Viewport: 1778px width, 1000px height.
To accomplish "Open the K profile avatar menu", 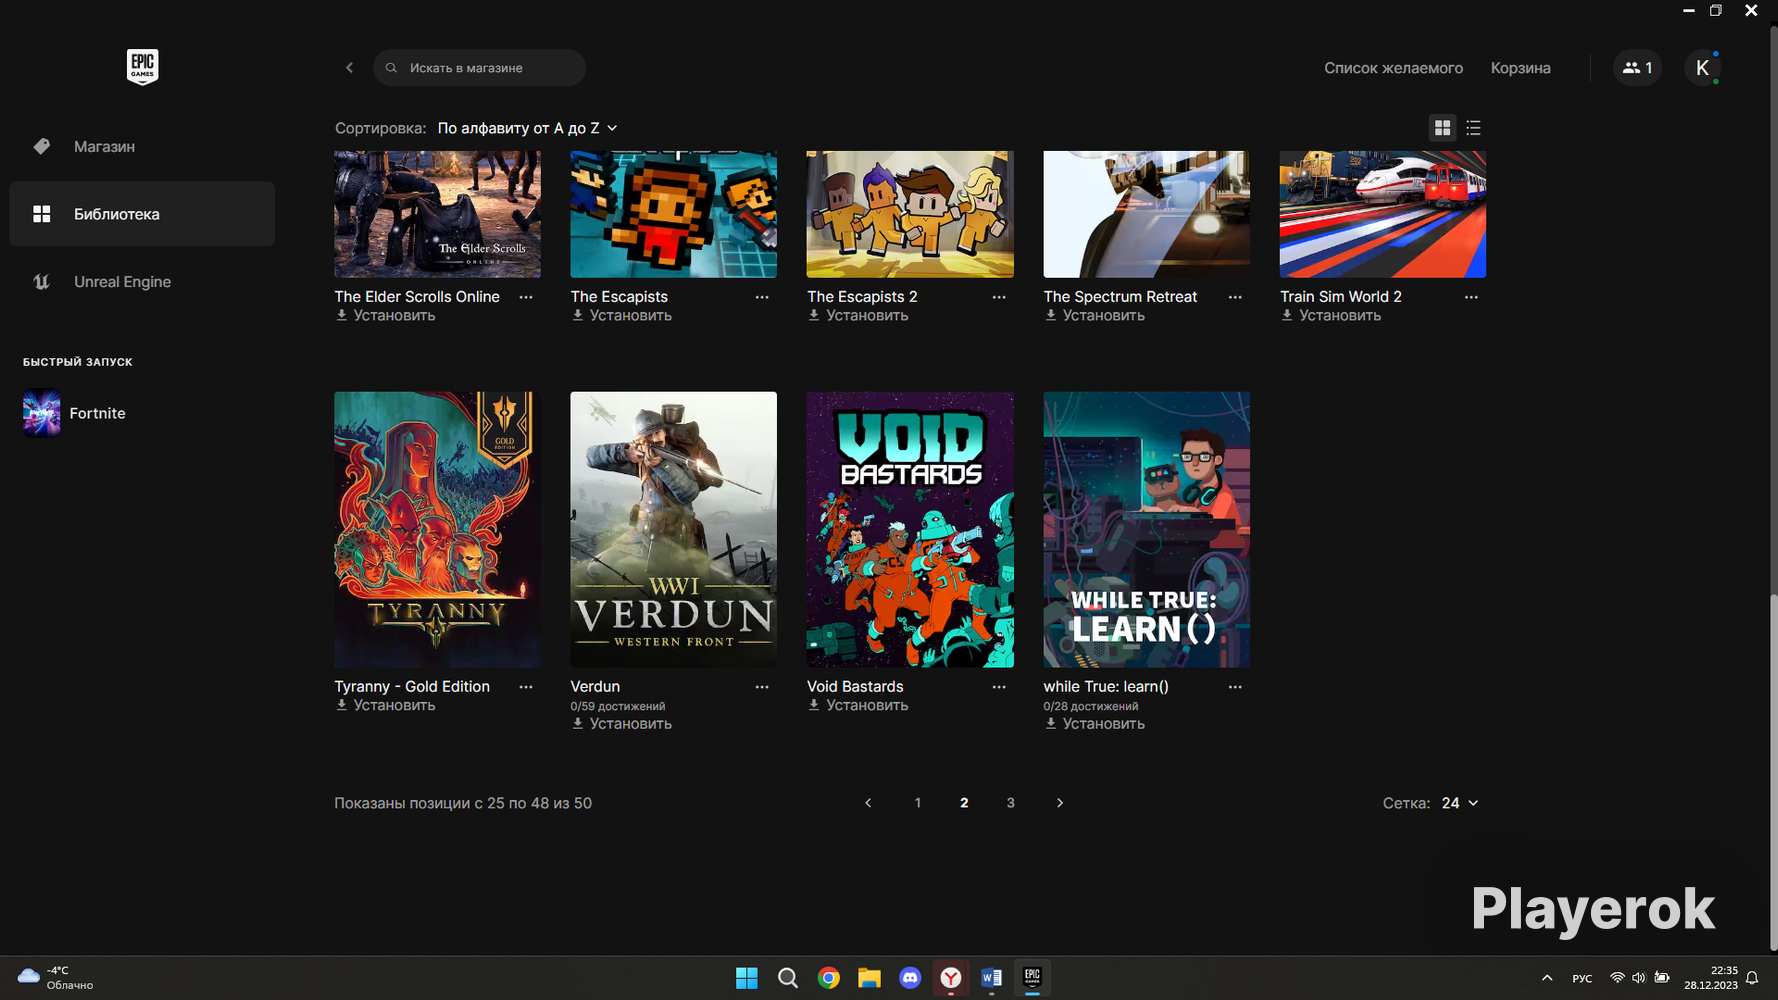I will (x=1702, y=68).
